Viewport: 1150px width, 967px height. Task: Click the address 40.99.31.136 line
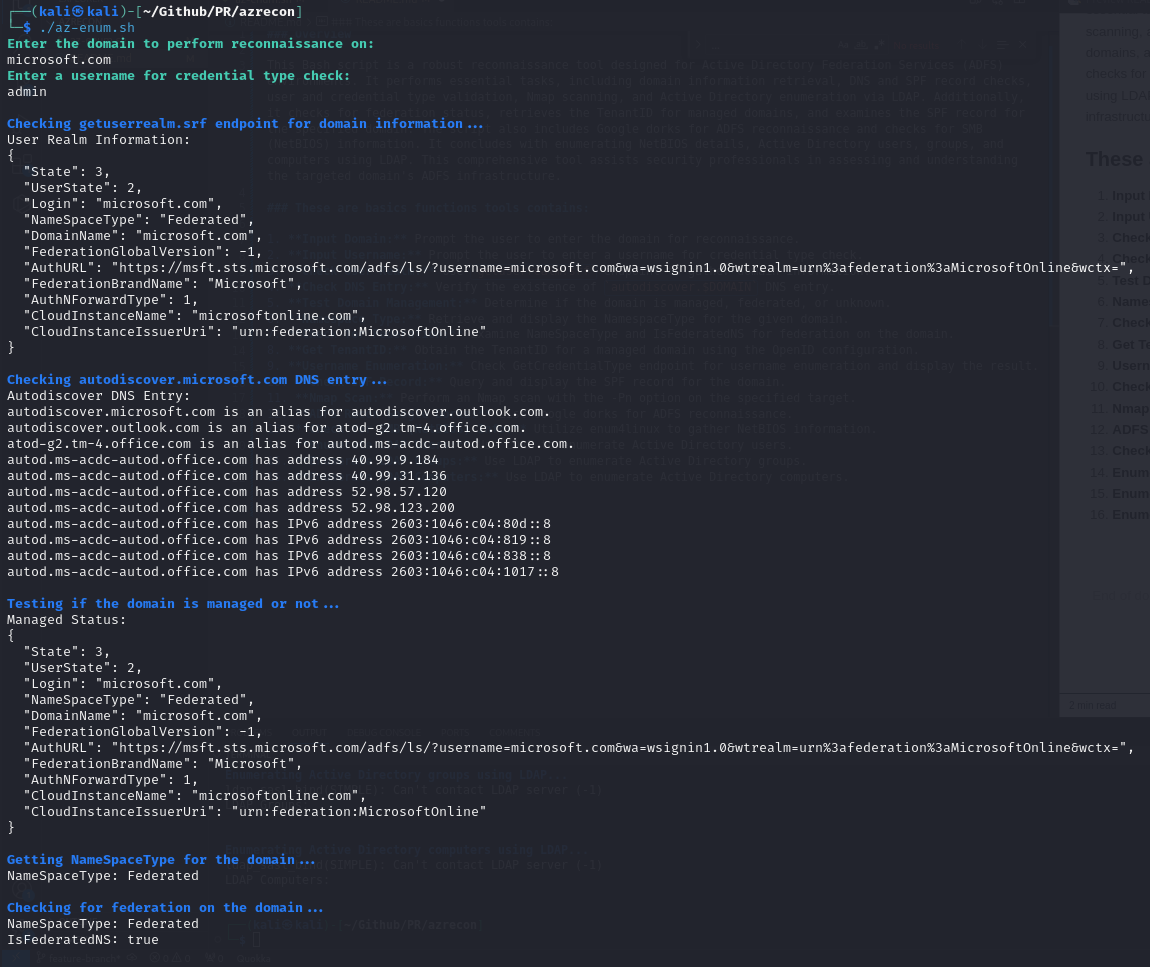pos(227,475)
